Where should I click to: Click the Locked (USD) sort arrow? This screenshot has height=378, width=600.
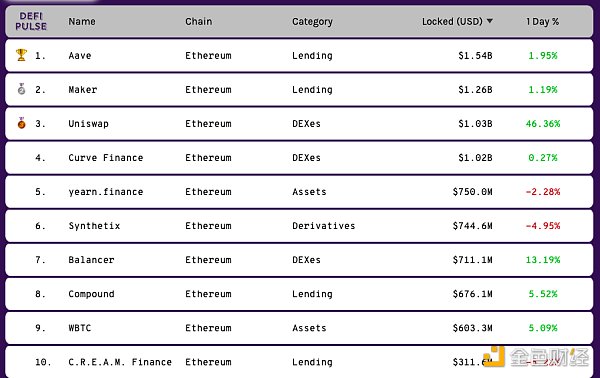[489, 21]
